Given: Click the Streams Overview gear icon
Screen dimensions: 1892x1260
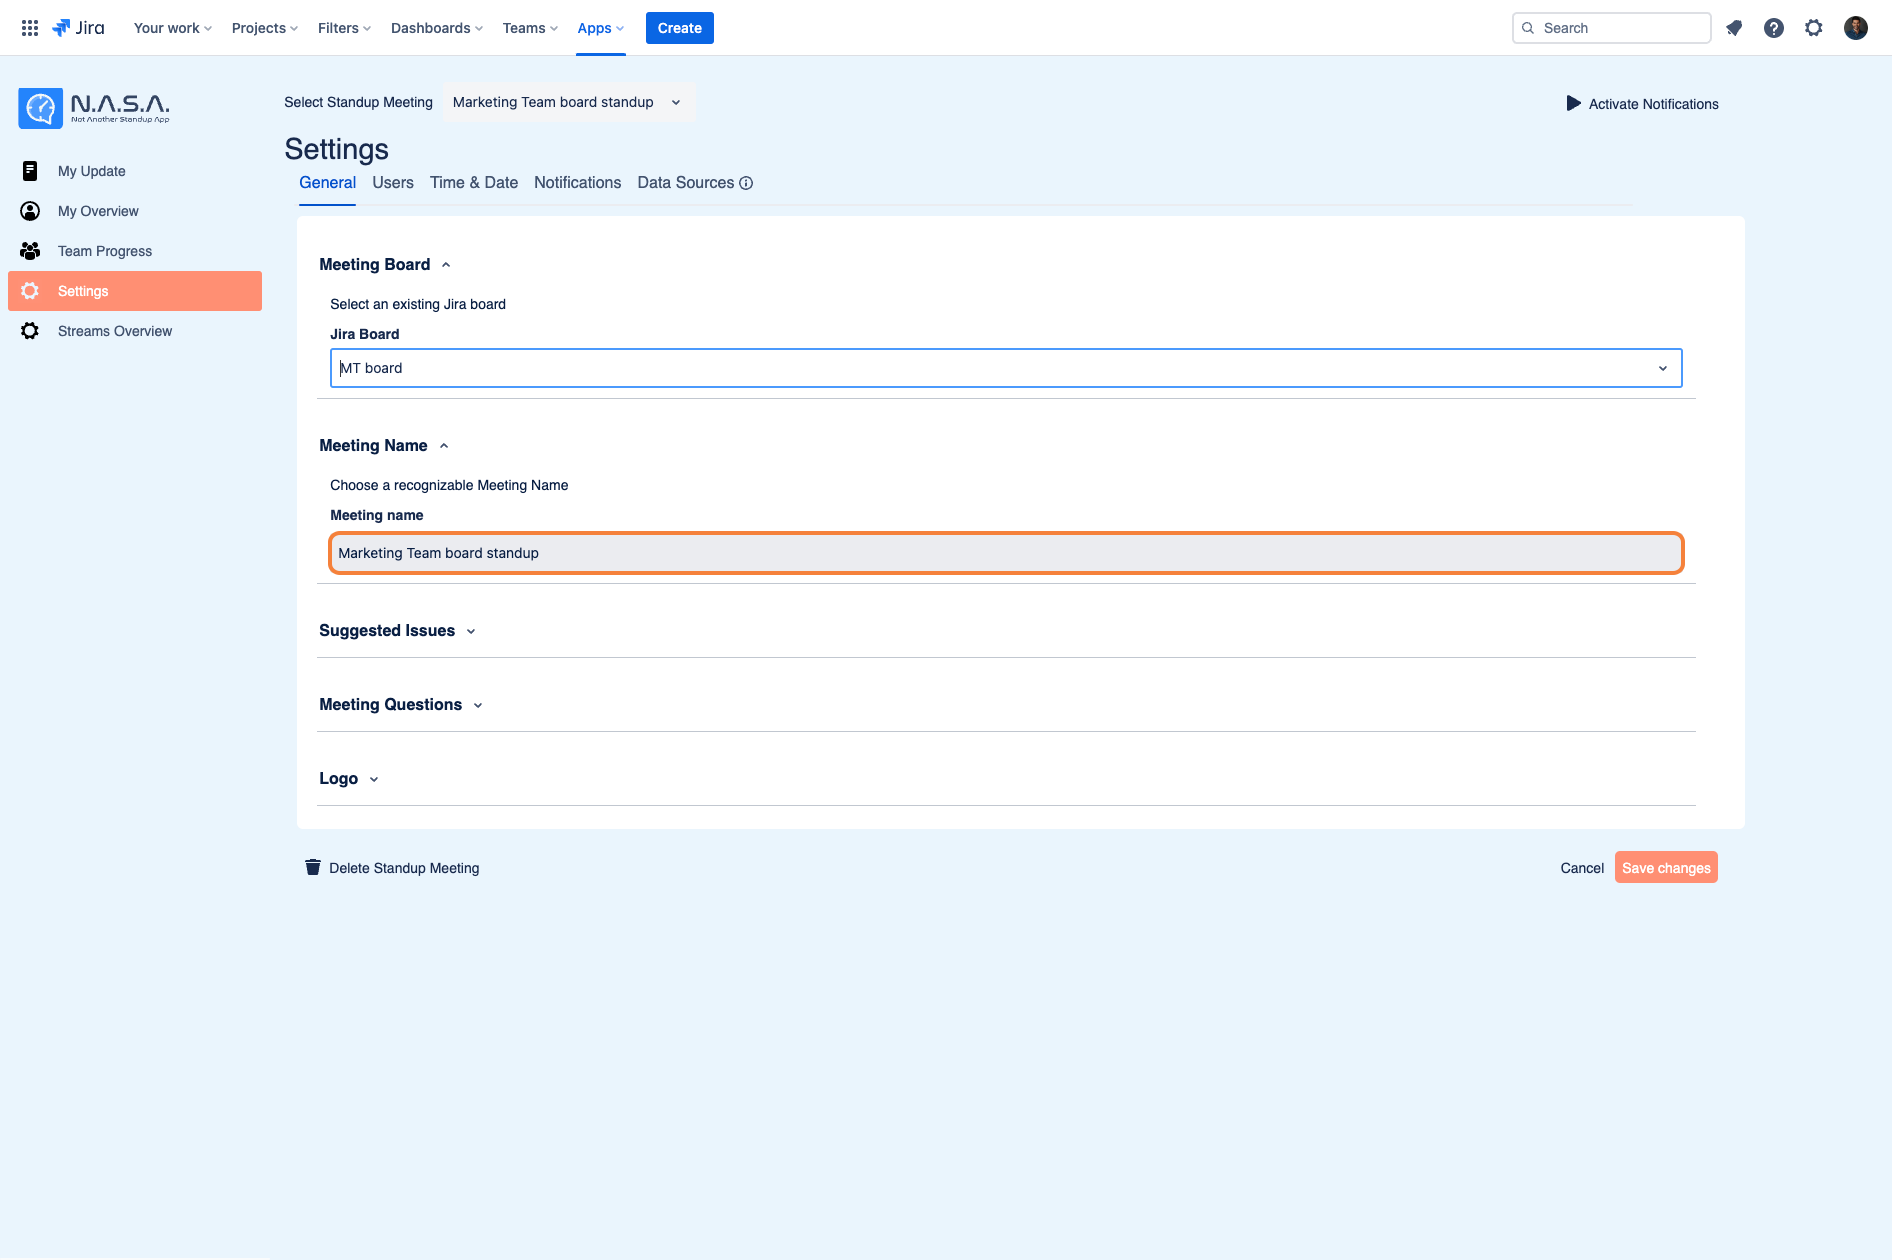Looking at the screenshot, I should (30, 331).
